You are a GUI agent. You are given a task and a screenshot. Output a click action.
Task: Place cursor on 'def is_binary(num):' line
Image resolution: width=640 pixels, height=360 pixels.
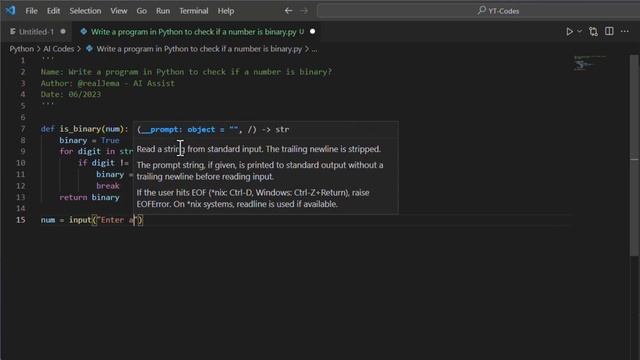[x=84, y=129]
